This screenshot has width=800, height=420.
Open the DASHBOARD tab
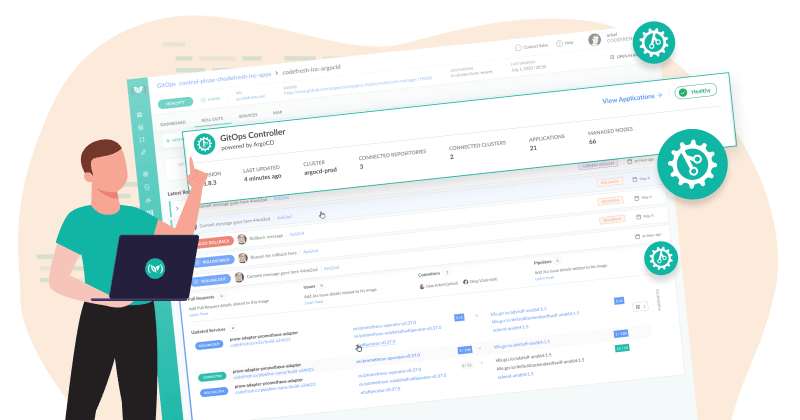point(173,123)
